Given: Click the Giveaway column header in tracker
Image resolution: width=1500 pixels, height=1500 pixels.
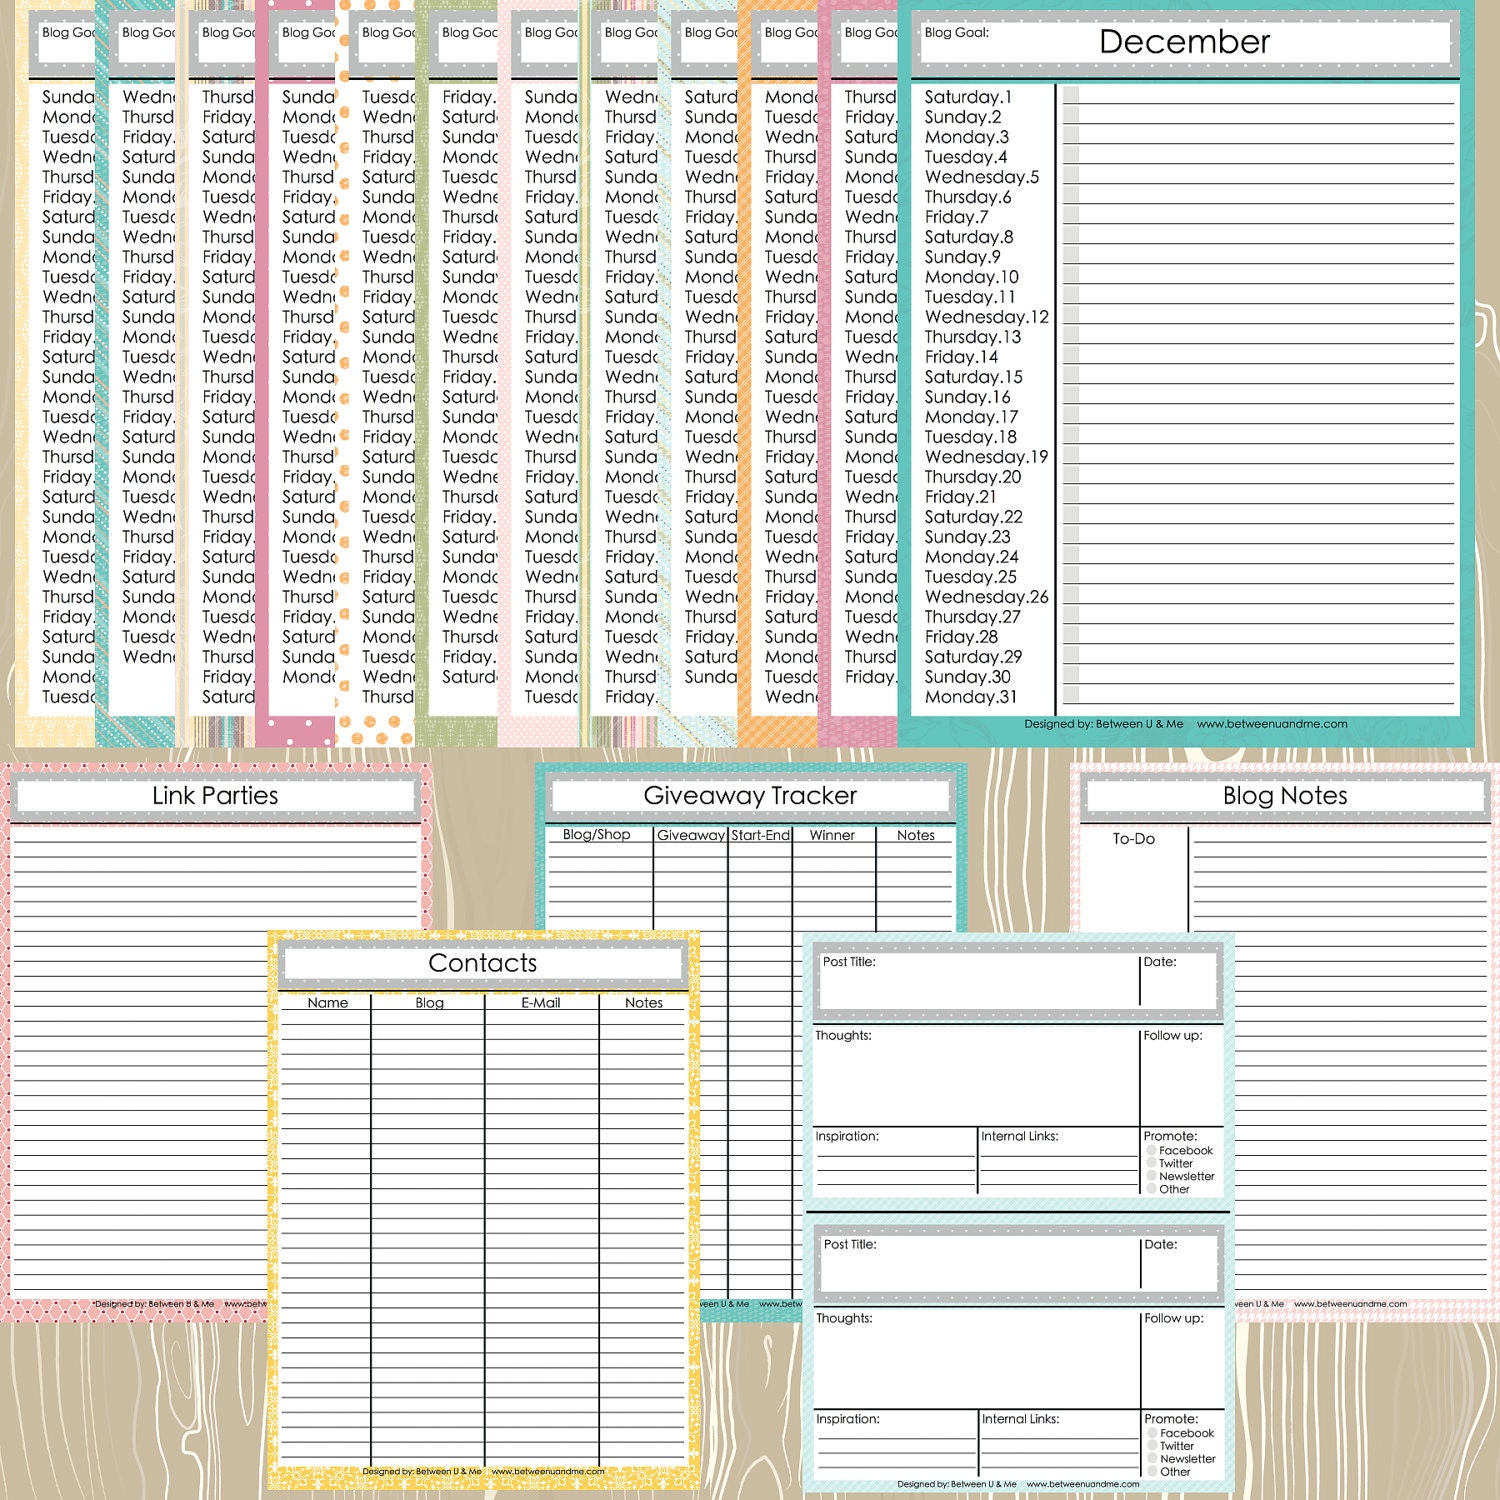Looking at the screenshot, I should 690,835.
